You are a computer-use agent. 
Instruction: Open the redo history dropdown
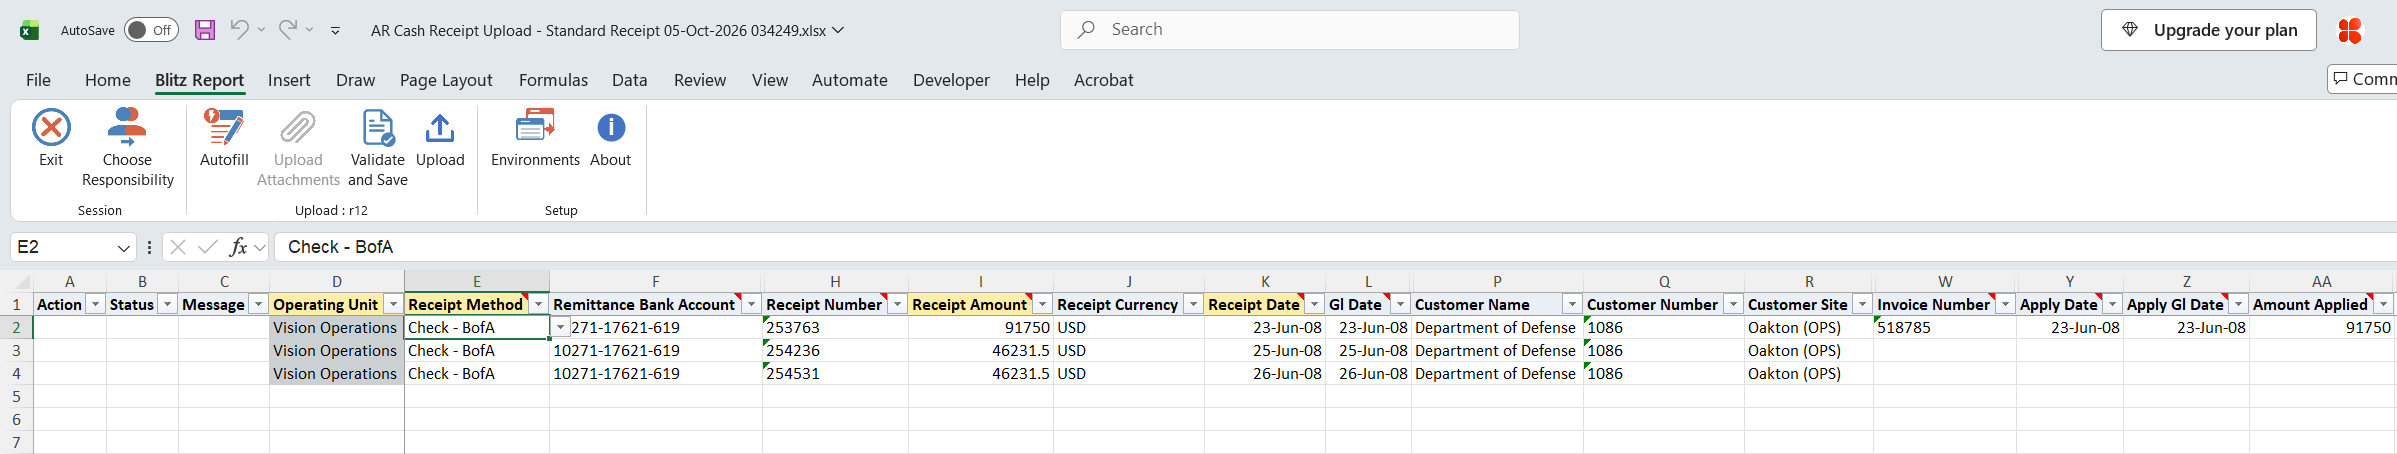tap(309, 30)
